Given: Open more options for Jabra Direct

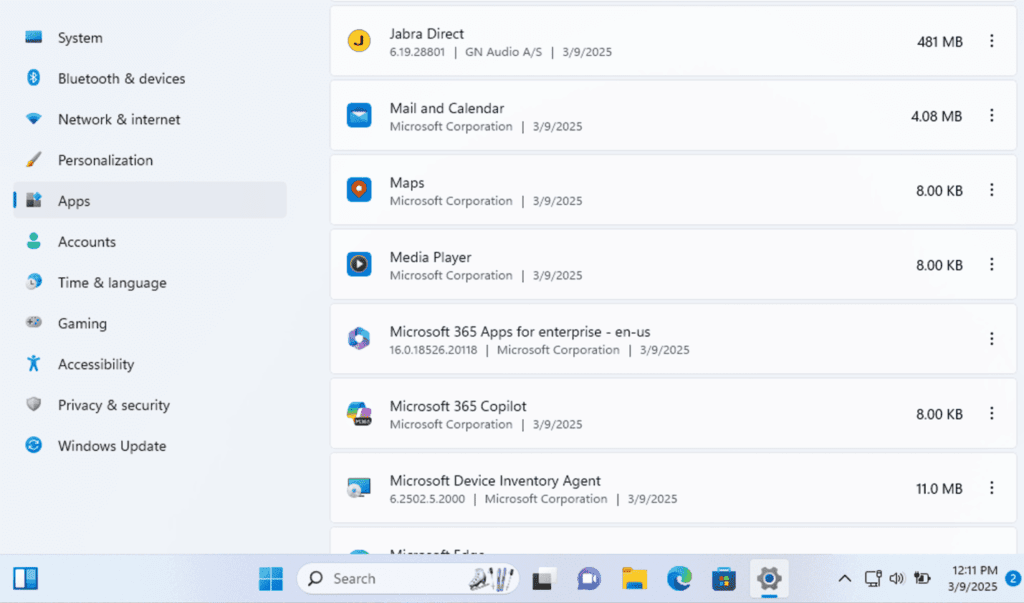Looking at the screenshot, I should pos(992,41).
